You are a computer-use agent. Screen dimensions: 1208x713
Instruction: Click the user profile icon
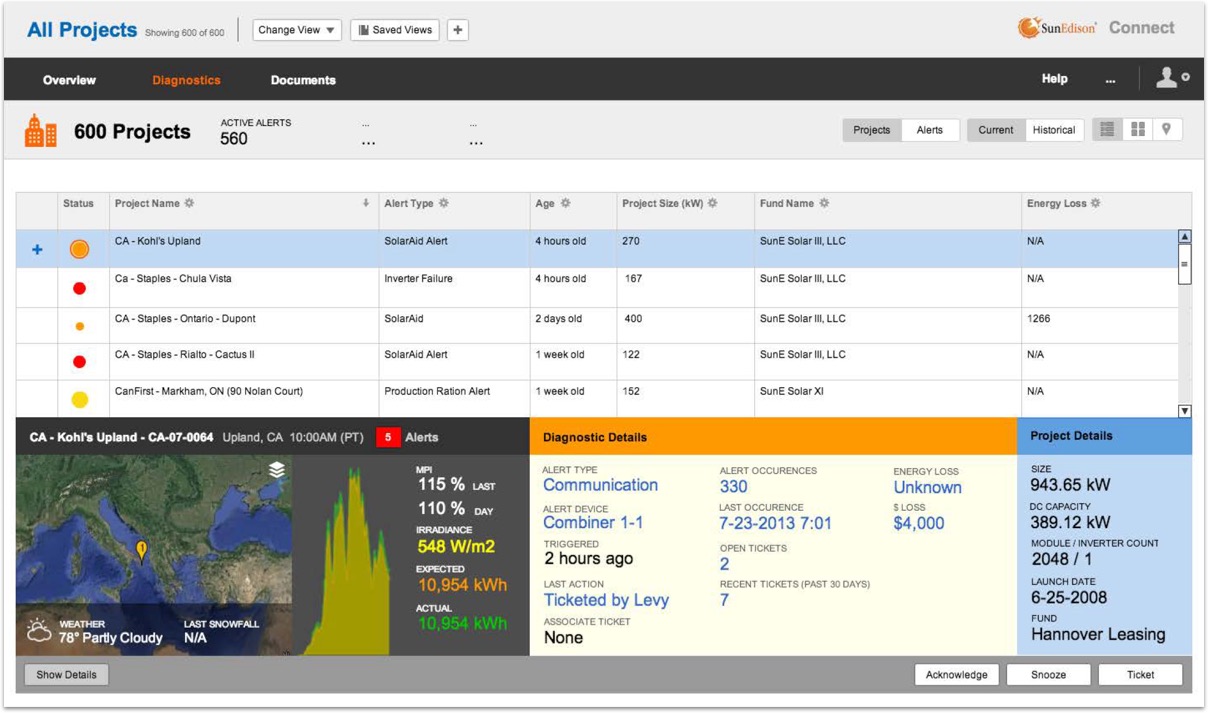pyautogui.click(x=1169, y=79)
